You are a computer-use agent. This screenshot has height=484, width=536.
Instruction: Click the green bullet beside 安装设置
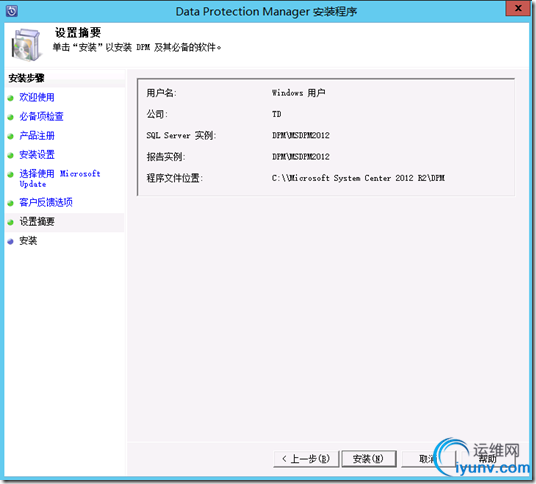(11, 156)
